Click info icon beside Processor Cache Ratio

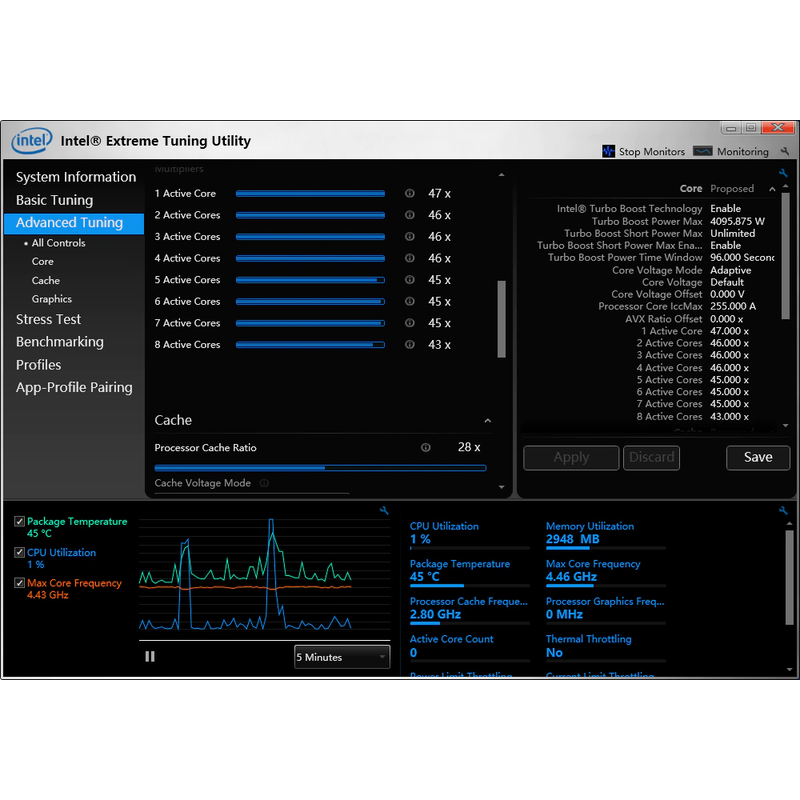click(426, 448)
